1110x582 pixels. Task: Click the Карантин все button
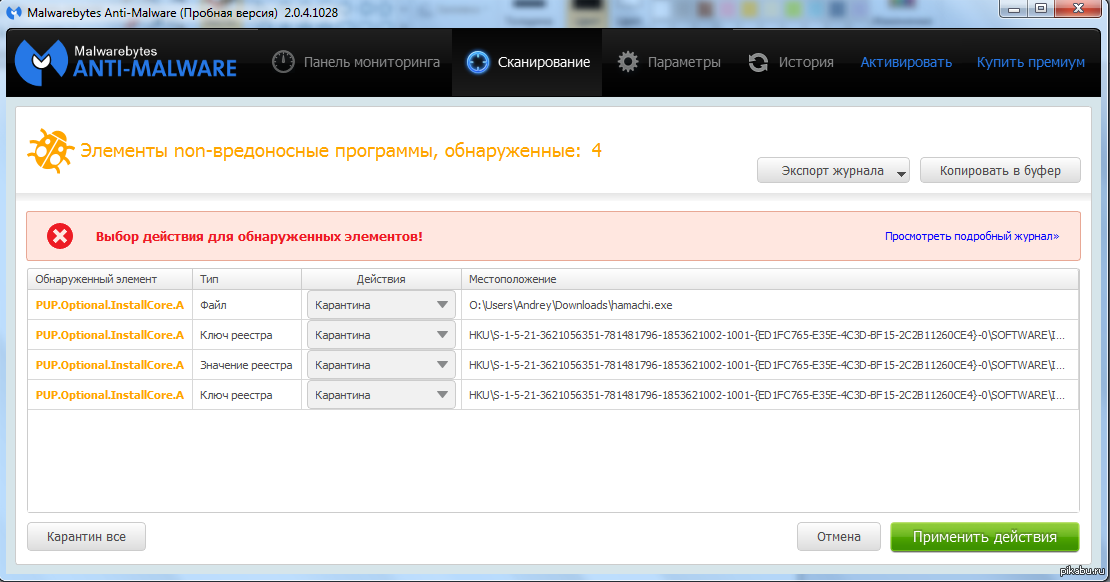click(86, 537)
